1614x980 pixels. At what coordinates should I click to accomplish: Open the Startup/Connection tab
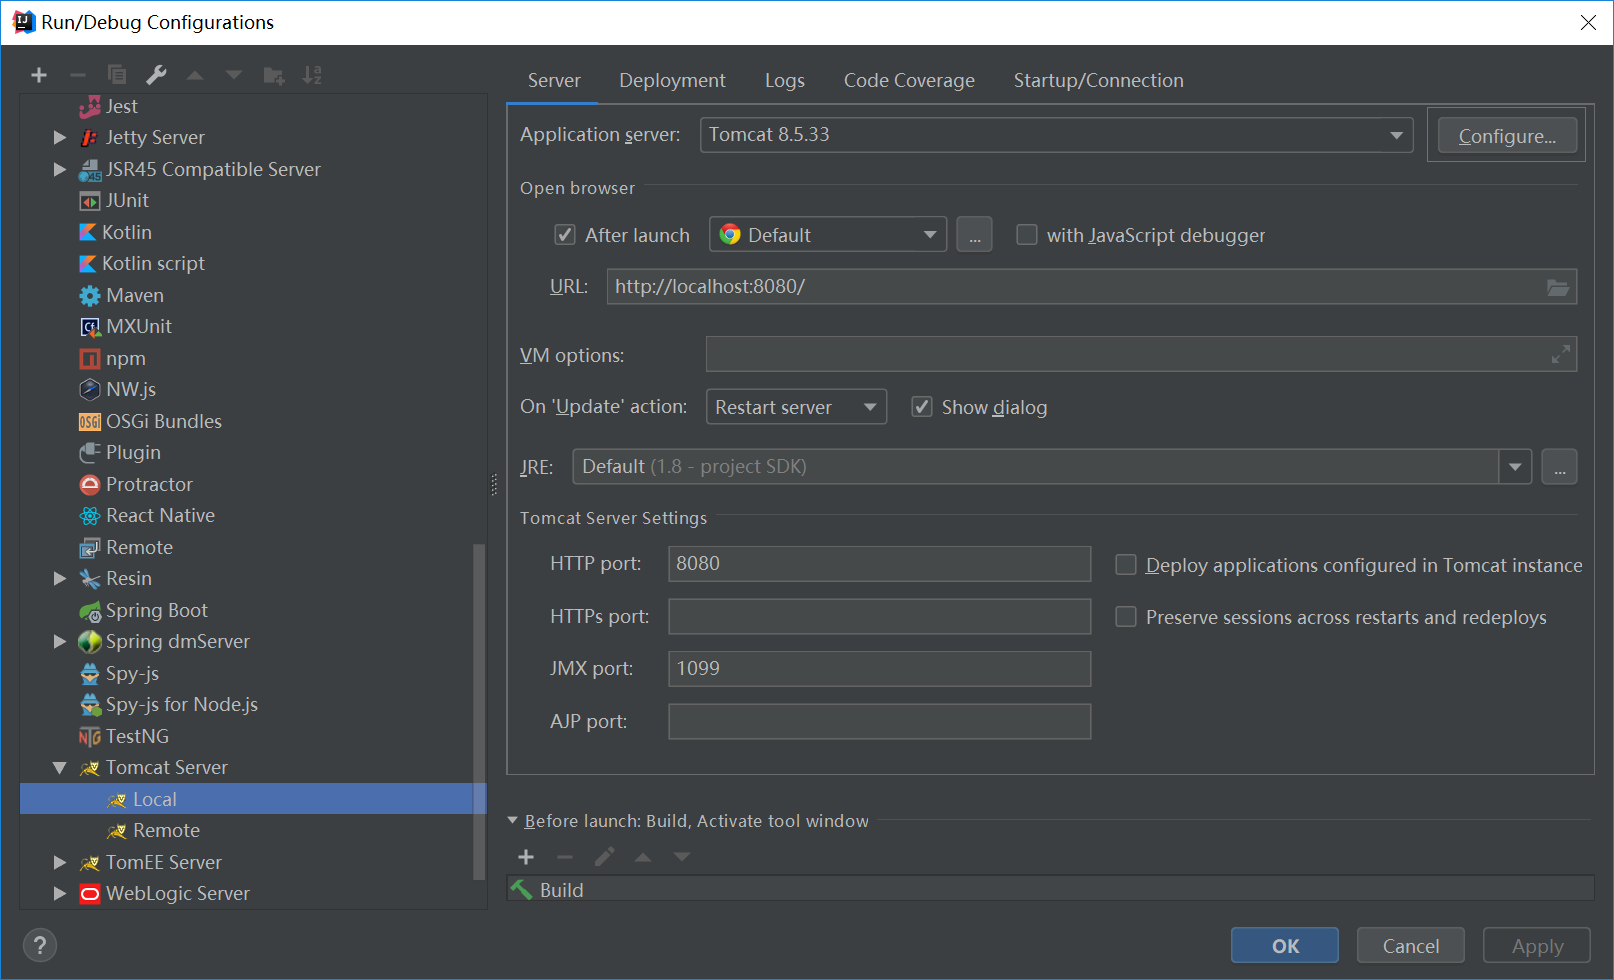1098,80
